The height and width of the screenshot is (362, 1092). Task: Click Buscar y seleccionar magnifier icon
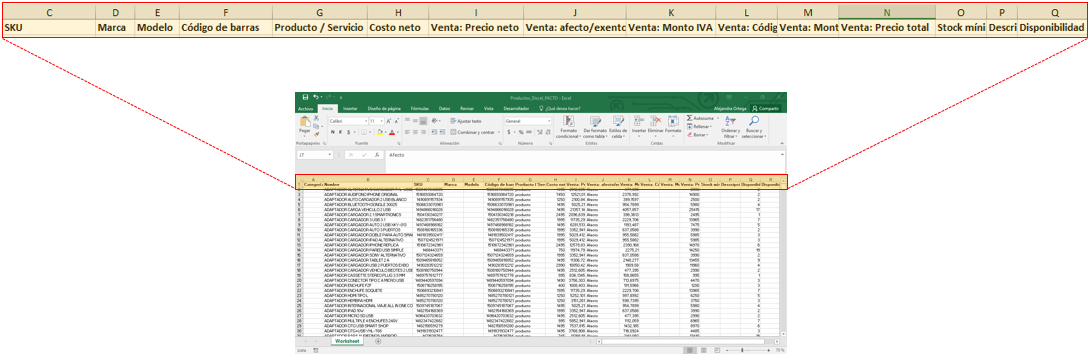coord(754,121)
